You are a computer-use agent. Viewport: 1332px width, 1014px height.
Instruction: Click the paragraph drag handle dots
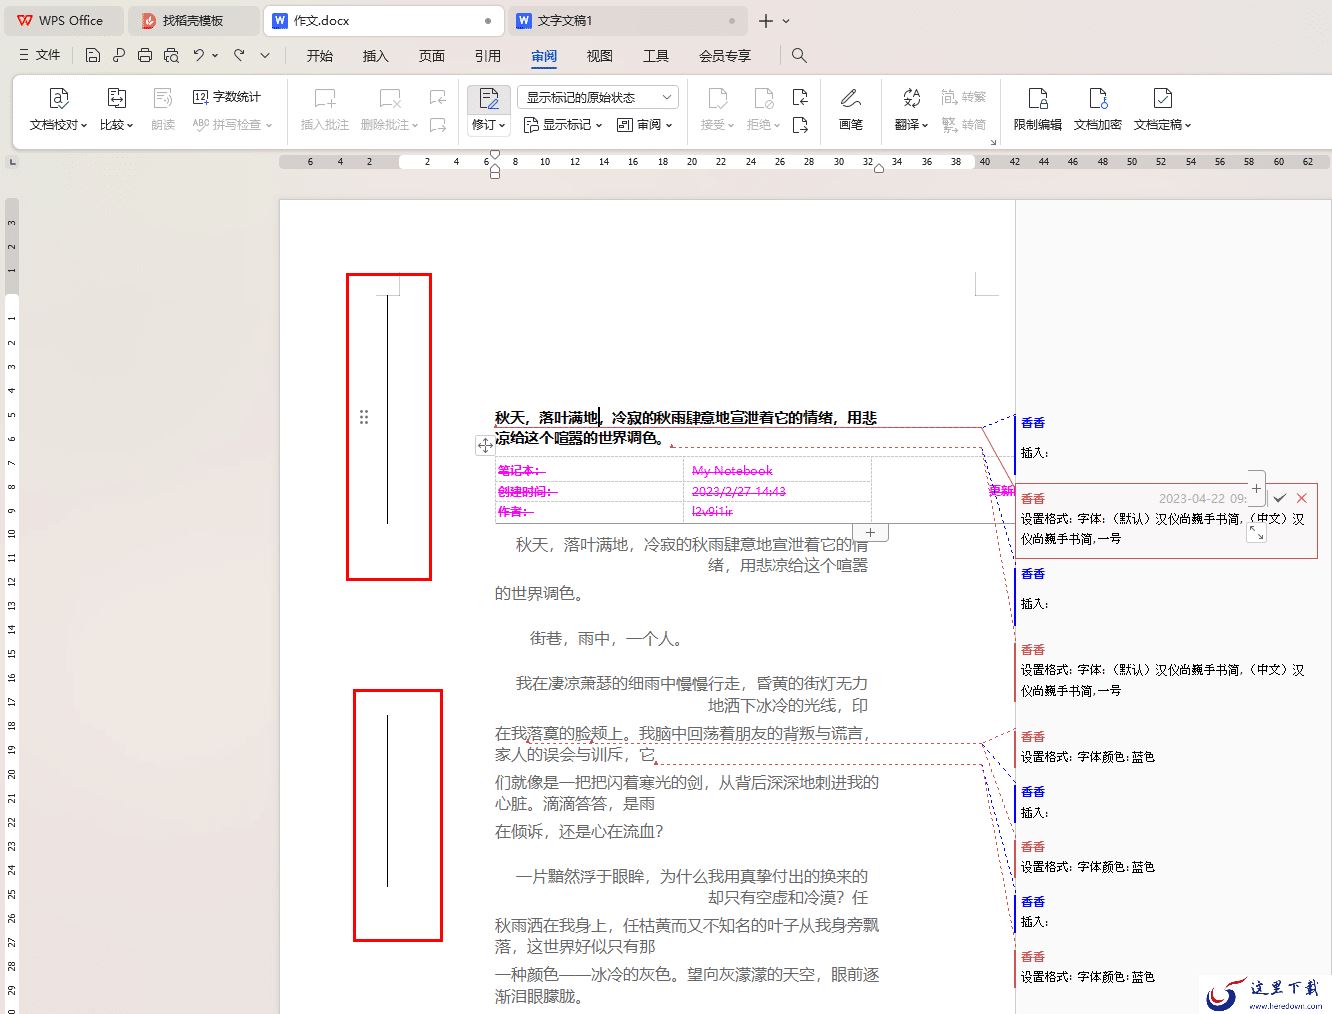364,417
